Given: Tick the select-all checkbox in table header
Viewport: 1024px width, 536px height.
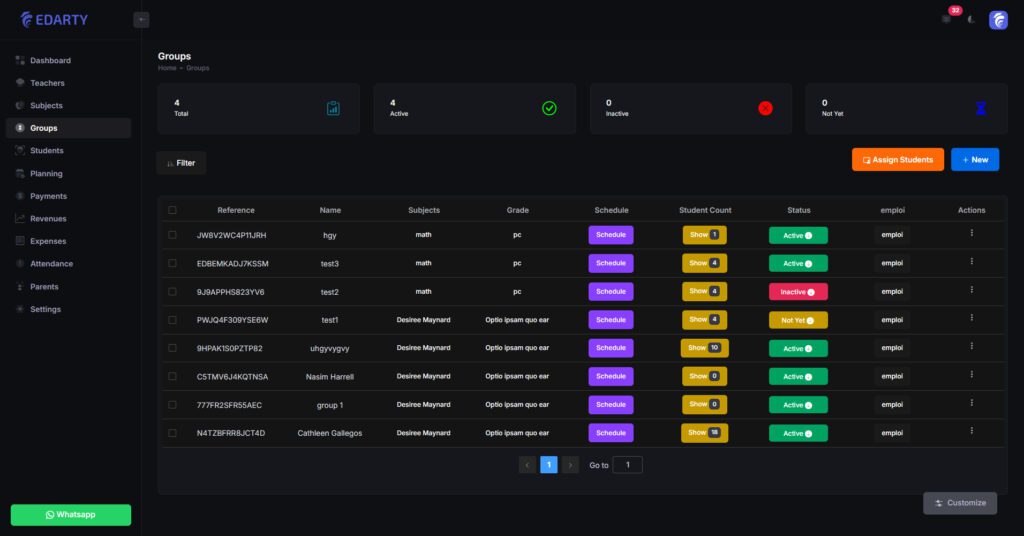Looking at the screenshot, I should (x=172, y=210).
